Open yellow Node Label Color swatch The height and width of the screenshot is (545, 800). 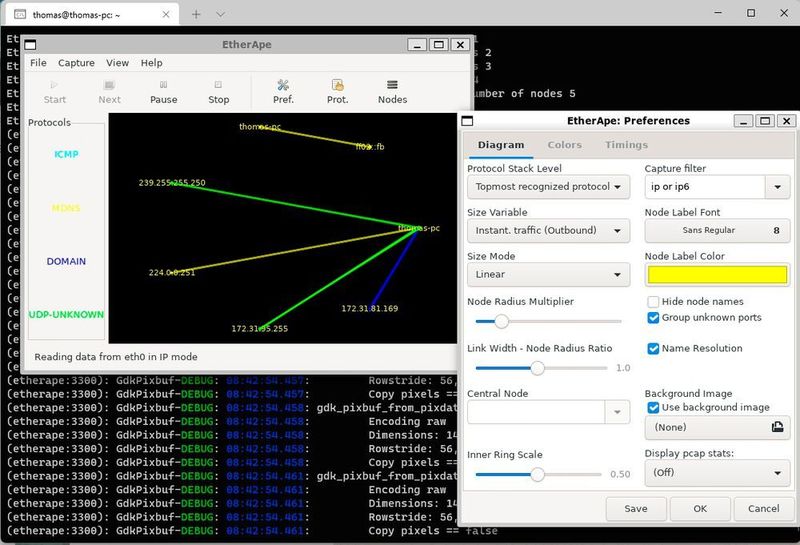pos(717,275)
